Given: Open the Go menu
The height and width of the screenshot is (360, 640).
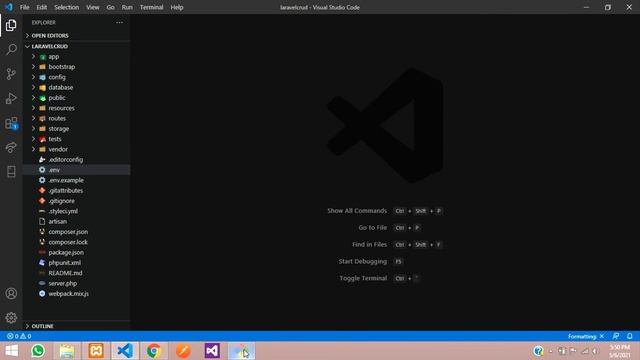Looking at the screenshot, I should [x=110, y=7].
